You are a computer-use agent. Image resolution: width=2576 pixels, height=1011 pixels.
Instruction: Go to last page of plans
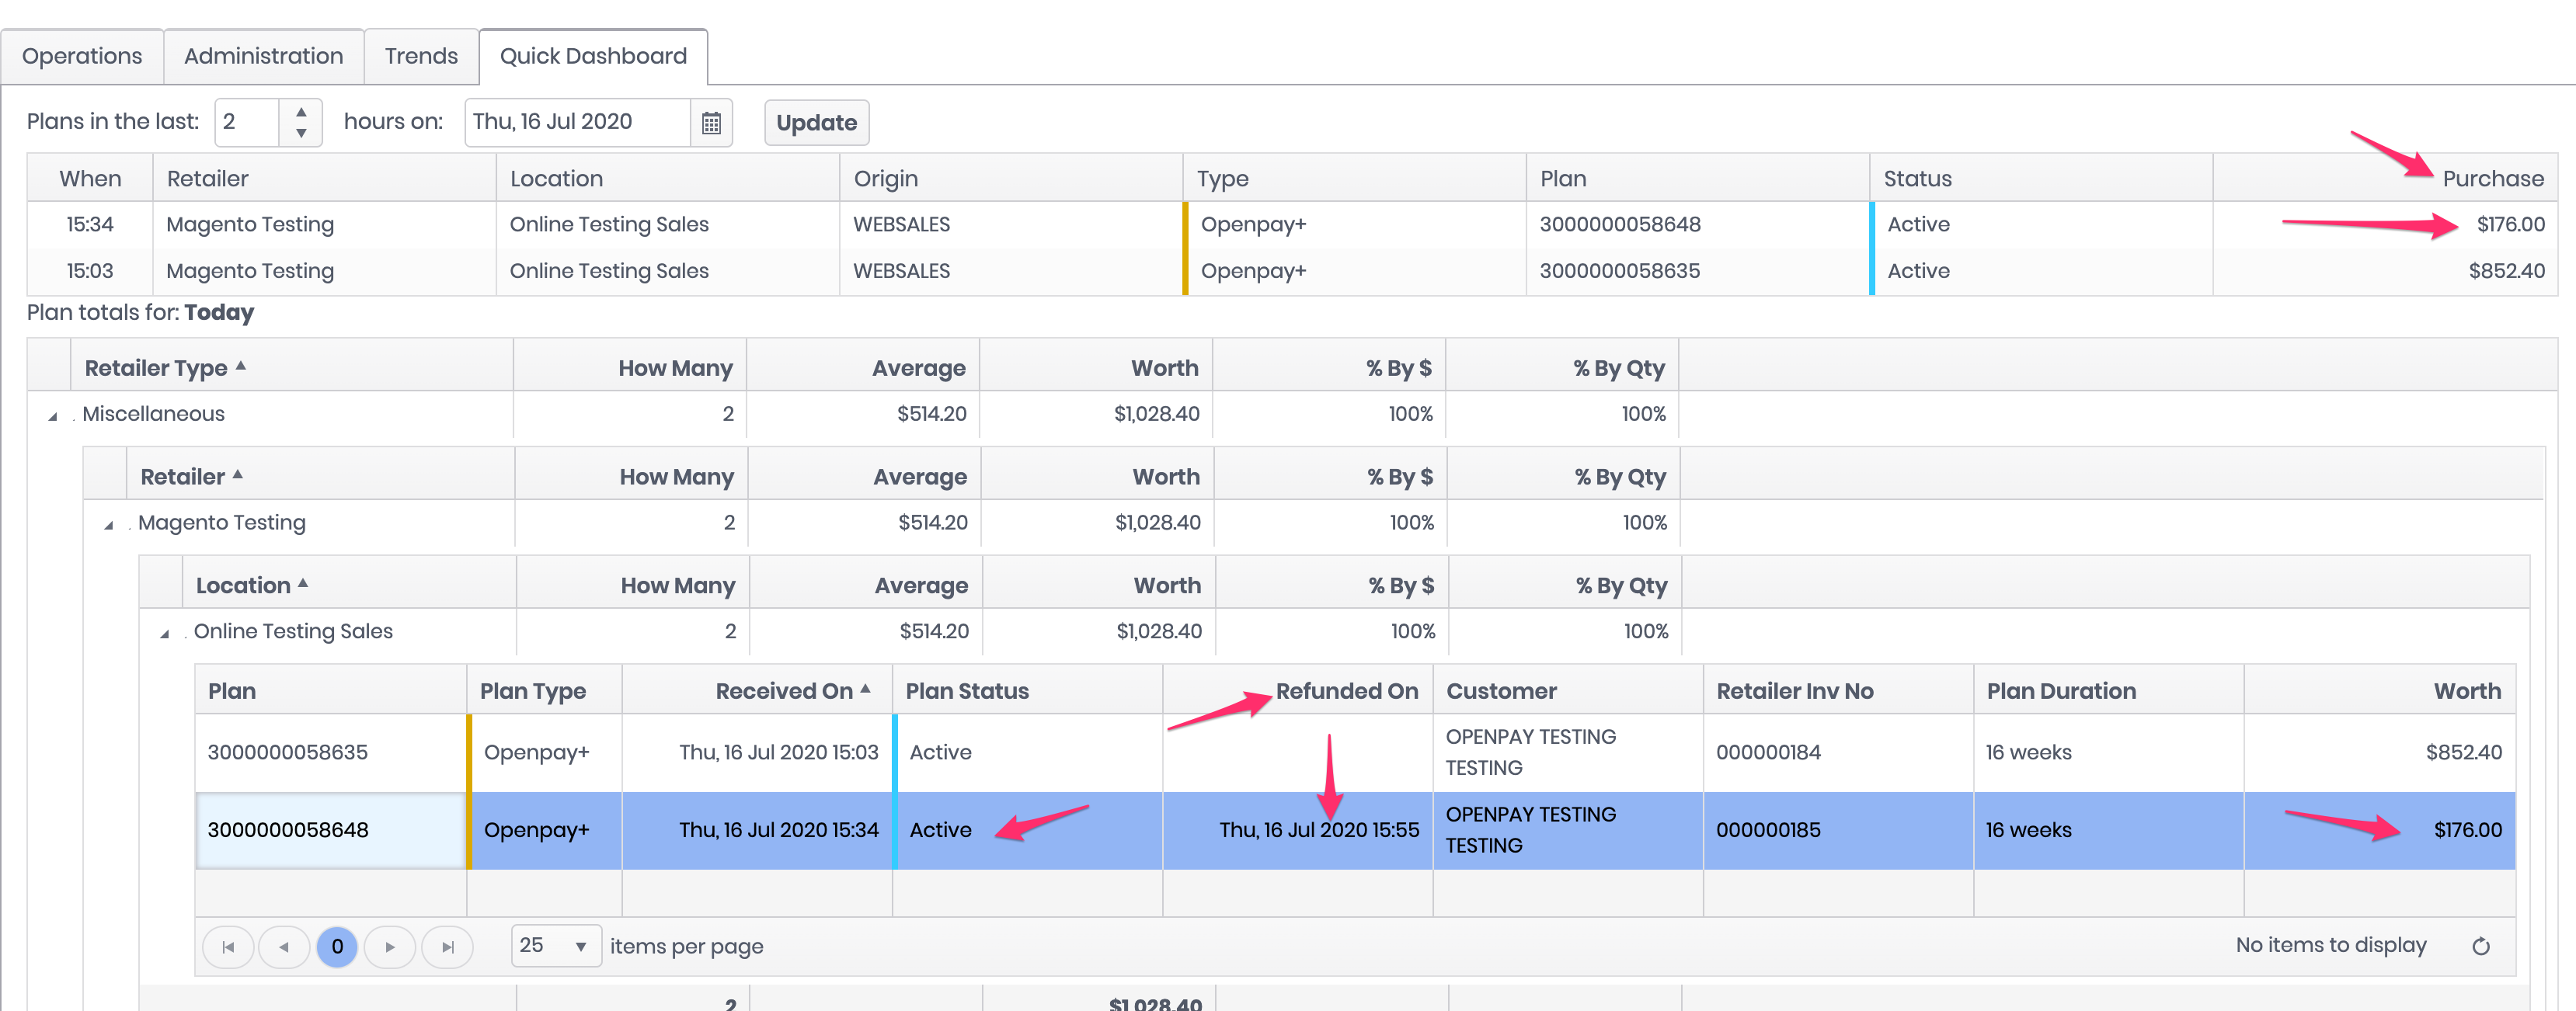447,947
